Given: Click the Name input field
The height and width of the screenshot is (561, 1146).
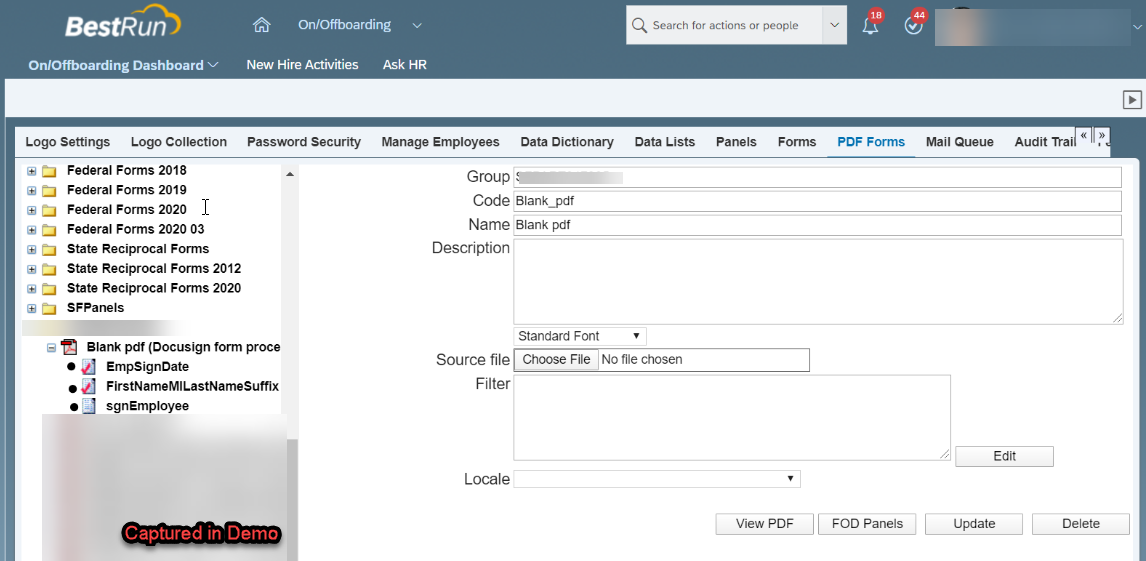Looking at the screenshot, I should (818, 225).
